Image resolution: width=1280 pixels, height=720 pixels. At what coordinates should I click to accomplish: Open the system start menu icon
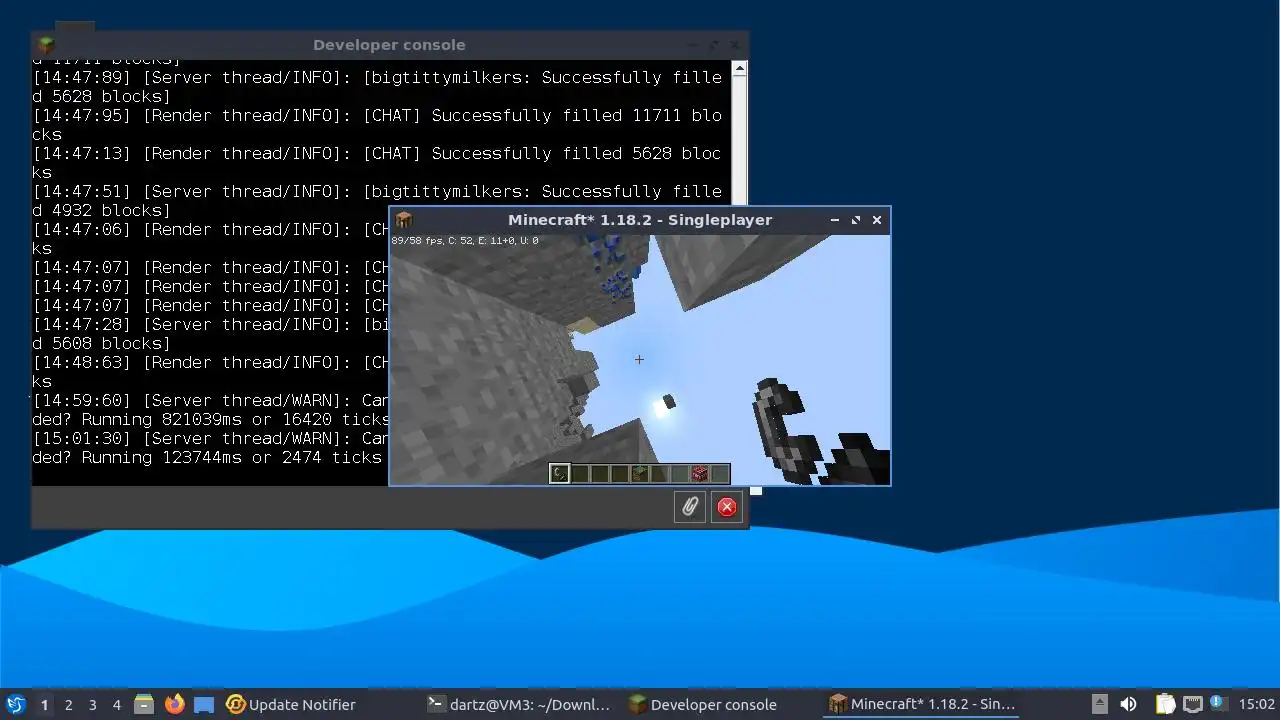tap(16, 704)
